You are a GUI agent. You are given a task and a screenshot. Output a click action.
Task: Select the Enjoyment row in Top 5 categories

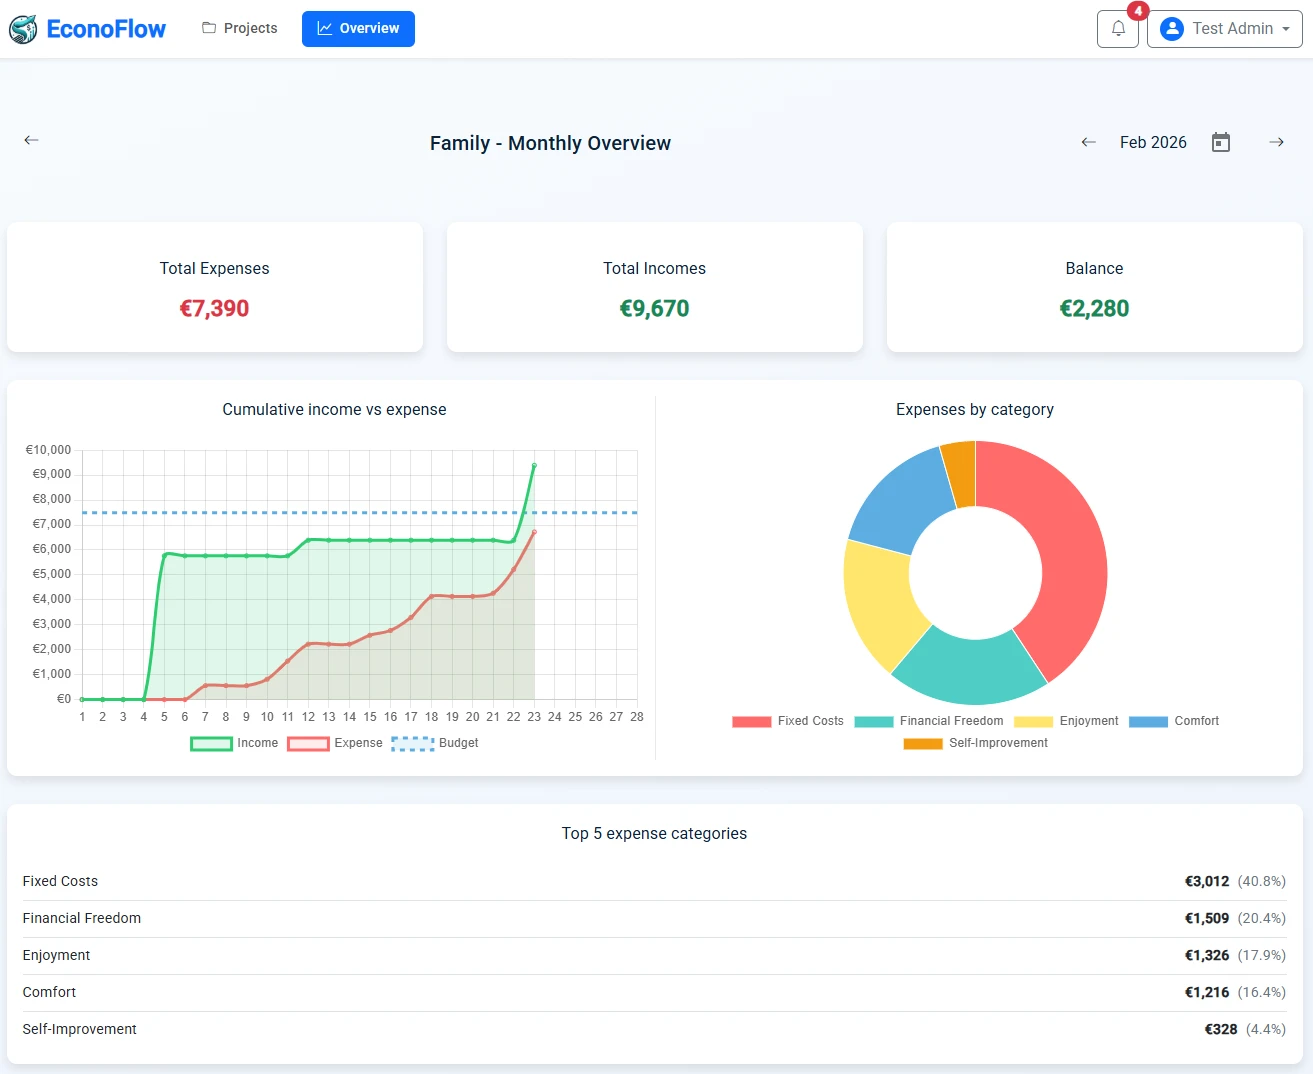pos(654,955)
